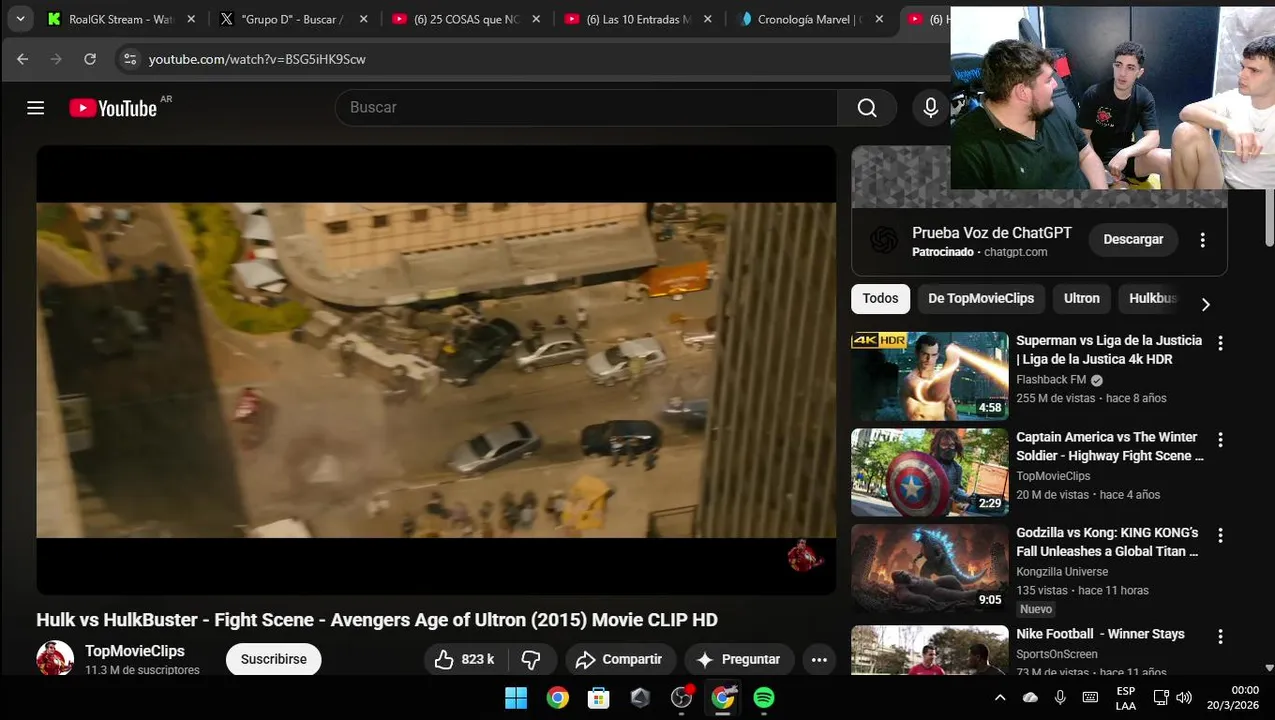Open Godzilla vs Kong video thumbnail
The image size is (1275, 720).
[x=930, y=568]
